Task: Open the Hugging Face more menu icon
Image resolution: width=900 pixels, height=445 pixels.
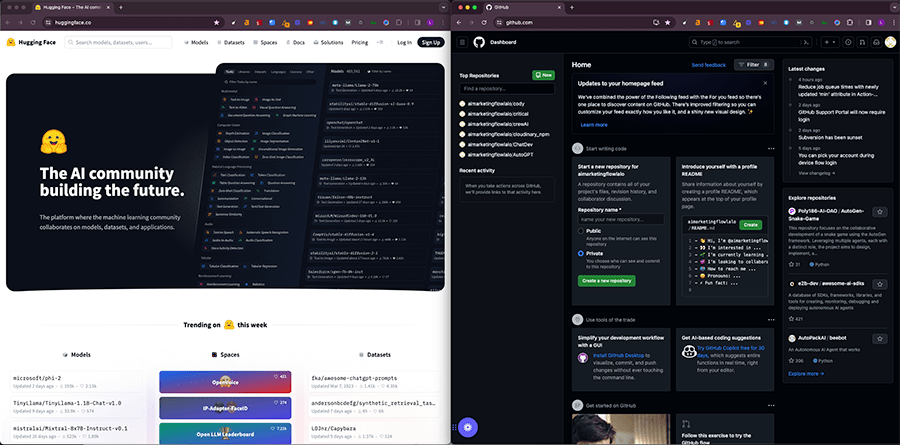Action: pyautogui.click(x=380, y=42)
